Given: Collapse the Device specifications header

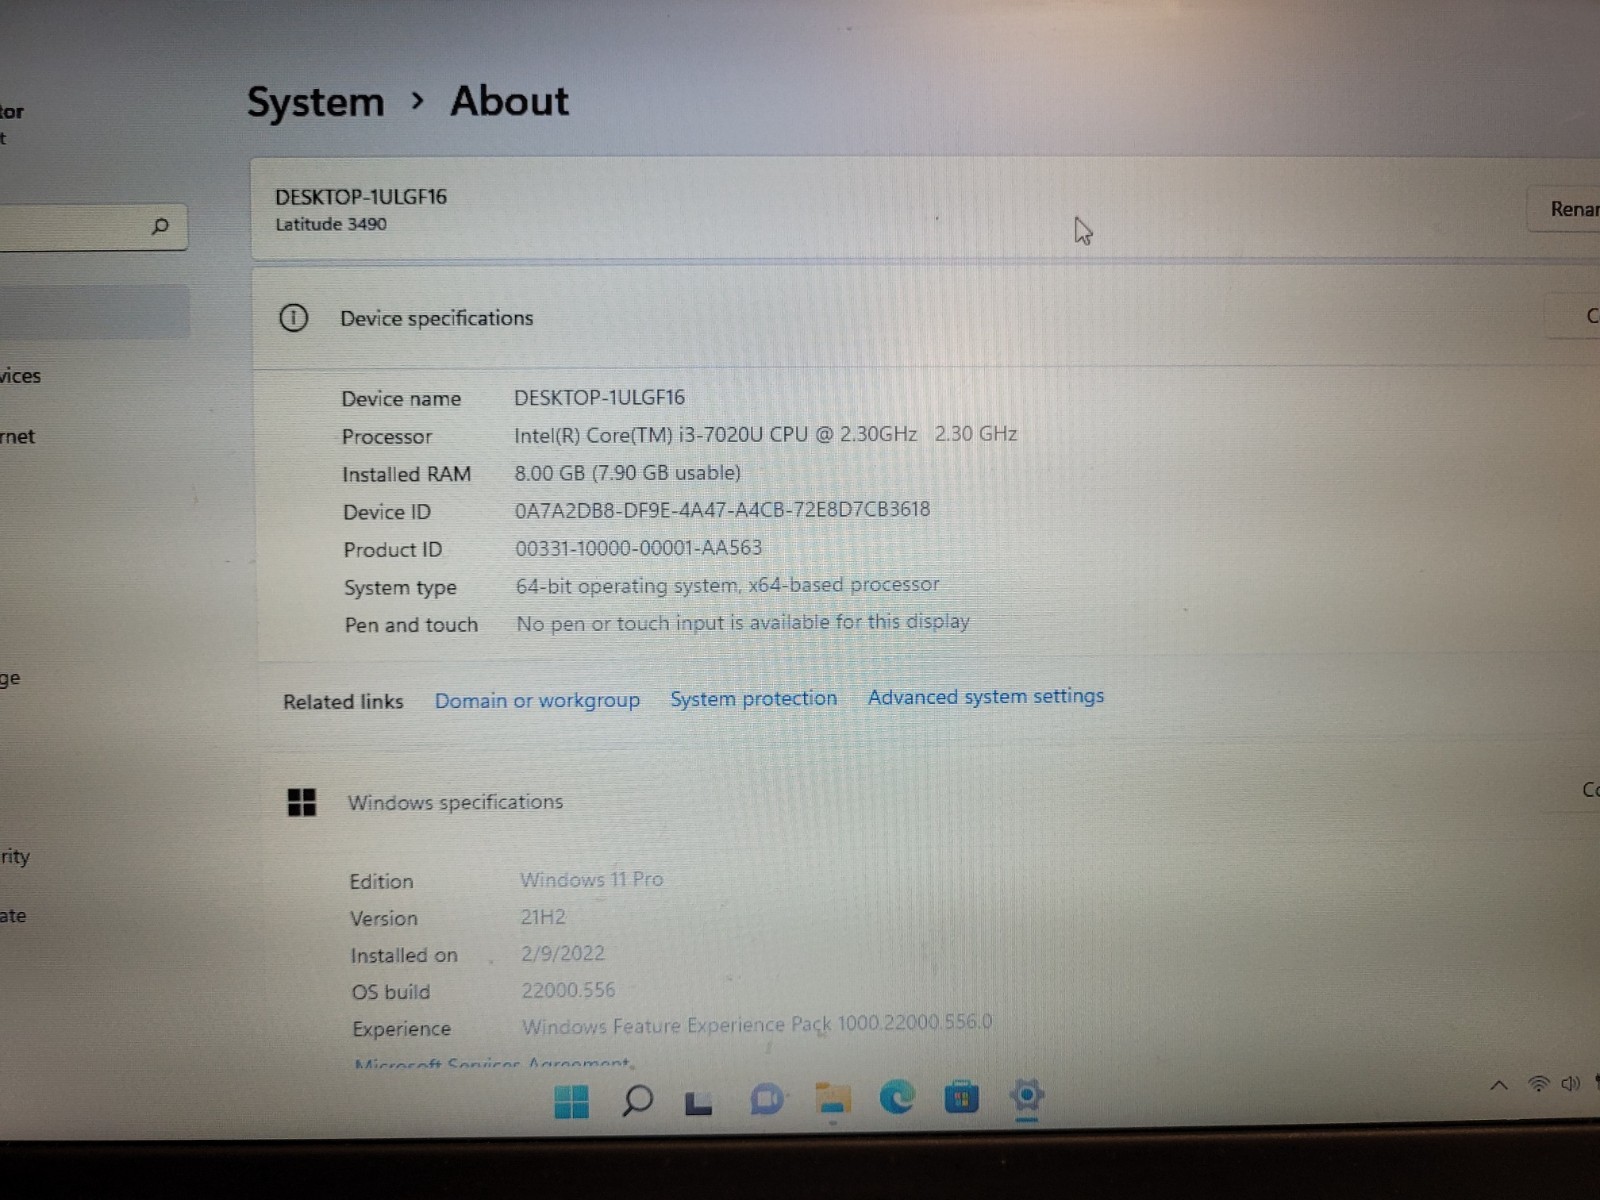Looking at the screenshot, I should (925, 318).
